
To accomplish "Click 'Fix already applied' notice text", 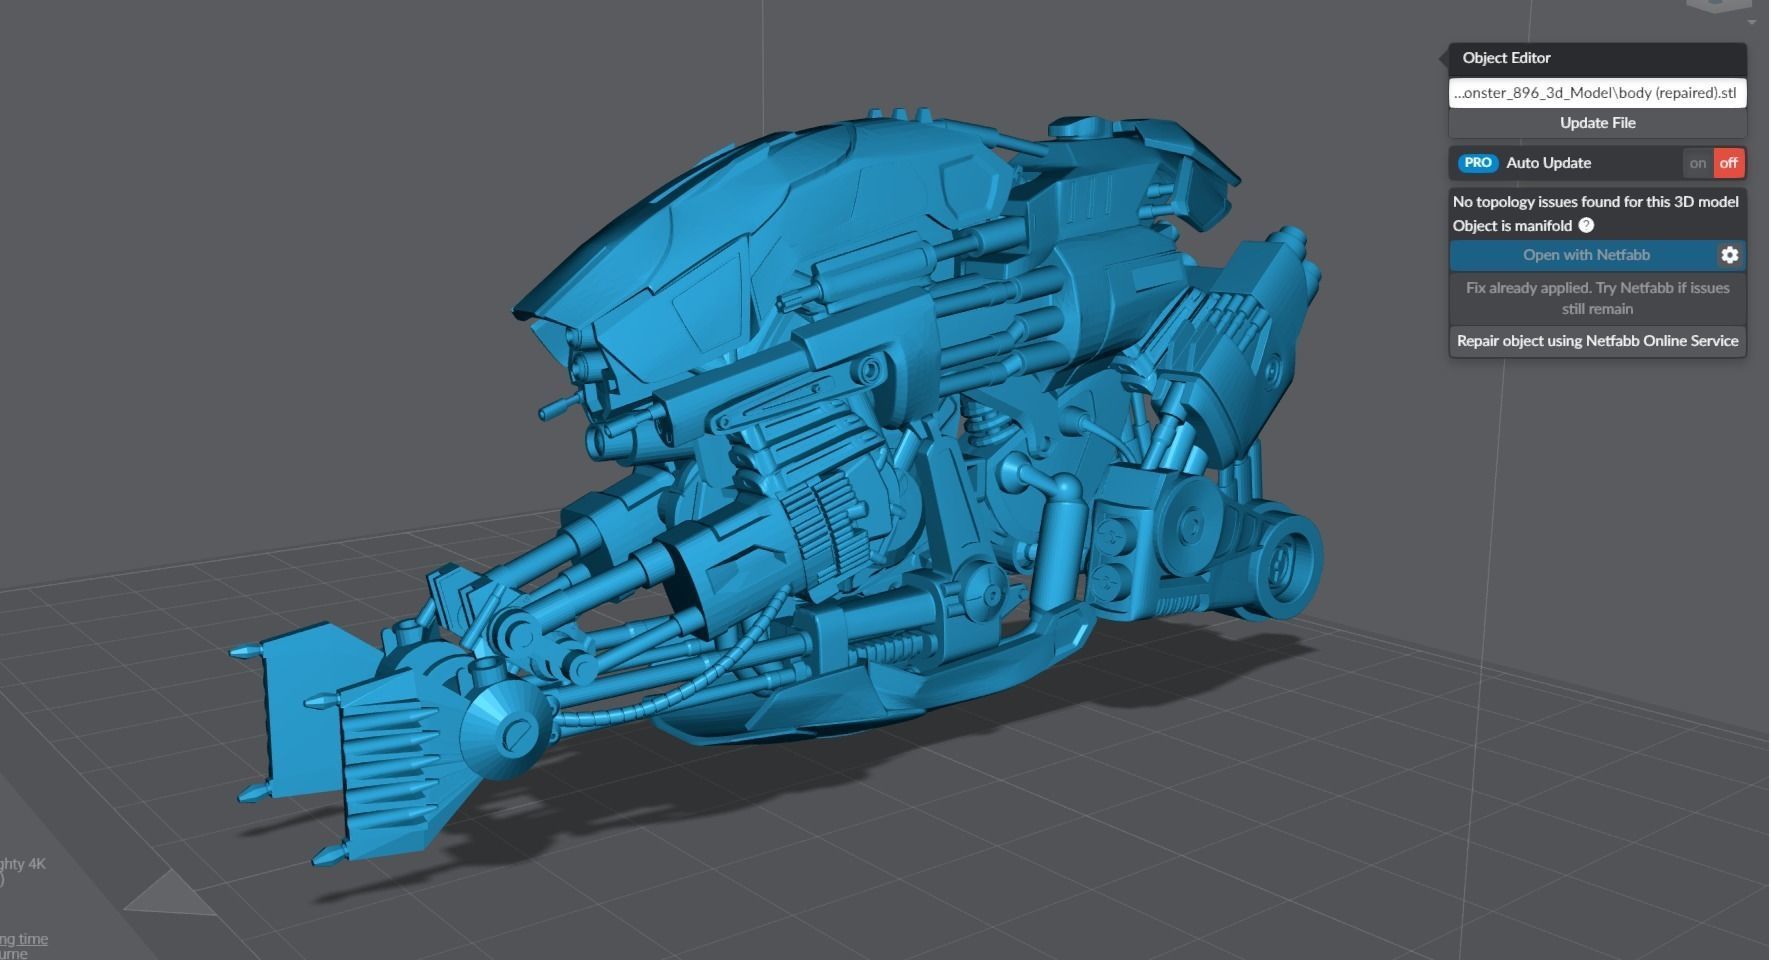I will click(x=1597, y=298).
